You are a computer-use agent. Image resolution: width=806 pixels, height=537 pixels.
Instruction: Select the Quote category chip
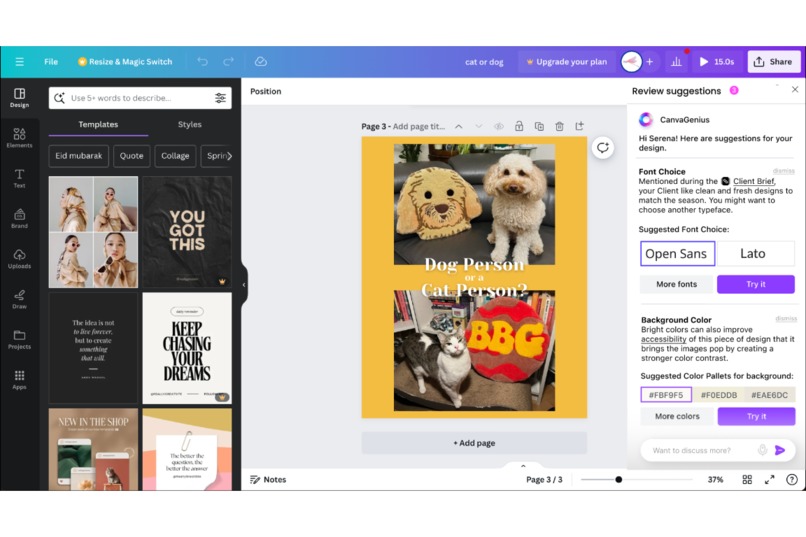[132, 156]
